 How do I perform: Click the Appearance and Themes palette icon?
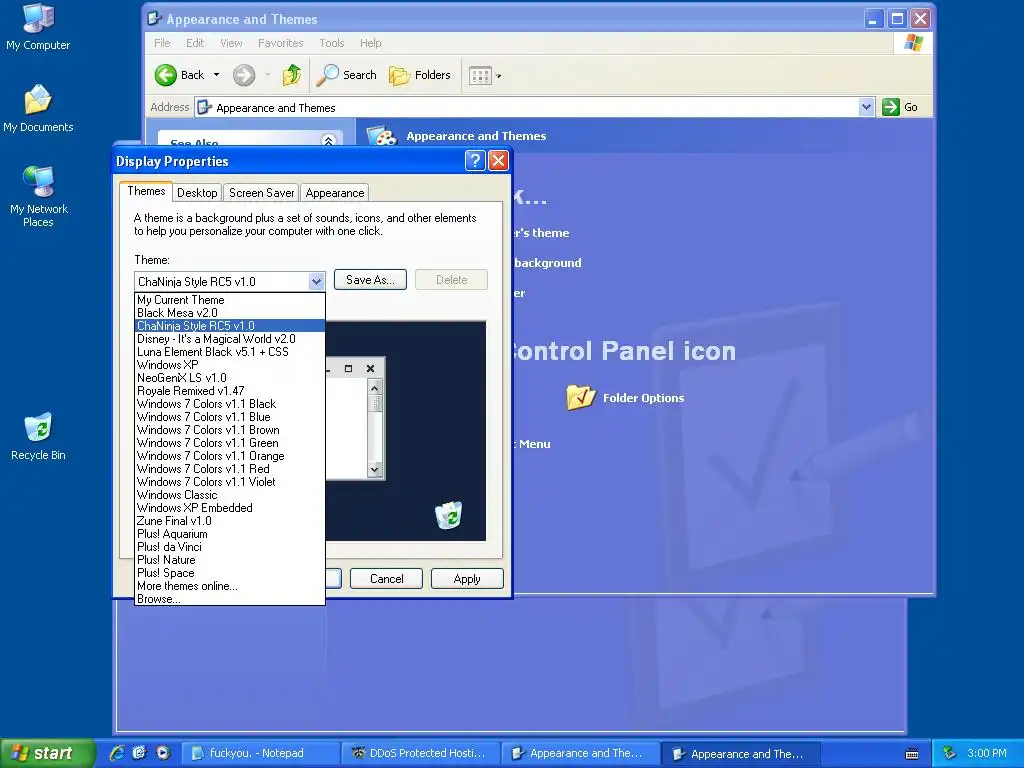coord(382,136)
